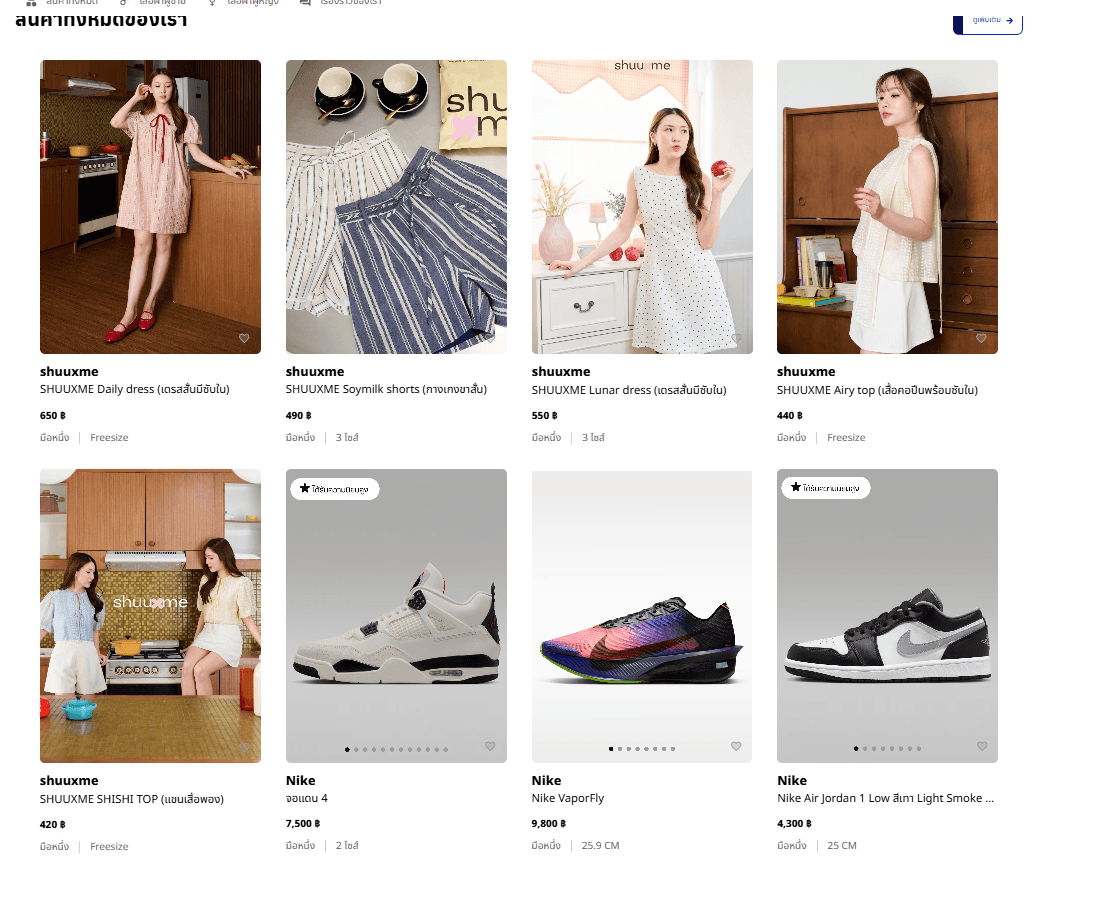This screenshot has height=905, width=1100.
Task: Open the SHUUXME Lunar dress product photo
Action: [642, 207]
